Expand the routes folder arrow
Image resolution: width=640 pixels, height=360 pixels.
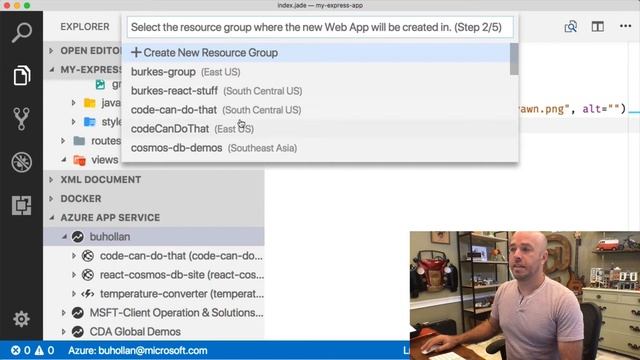click(x=63, y=141)
